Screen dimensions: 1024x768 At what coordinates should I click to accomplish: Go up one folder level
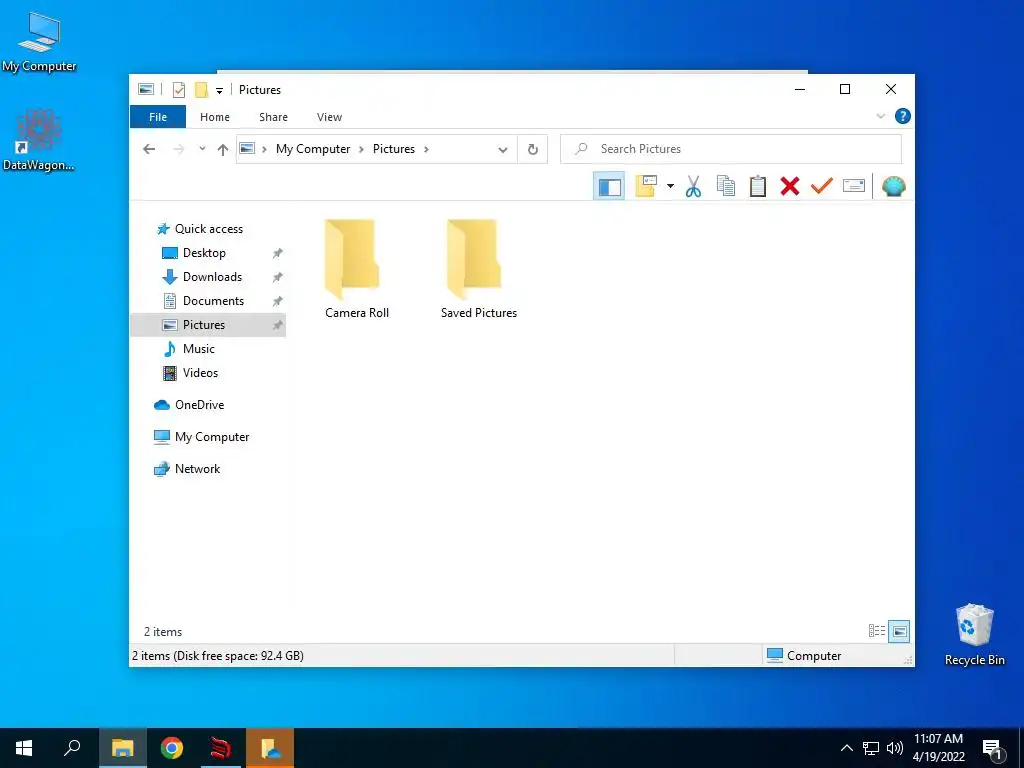pos(223,149)
